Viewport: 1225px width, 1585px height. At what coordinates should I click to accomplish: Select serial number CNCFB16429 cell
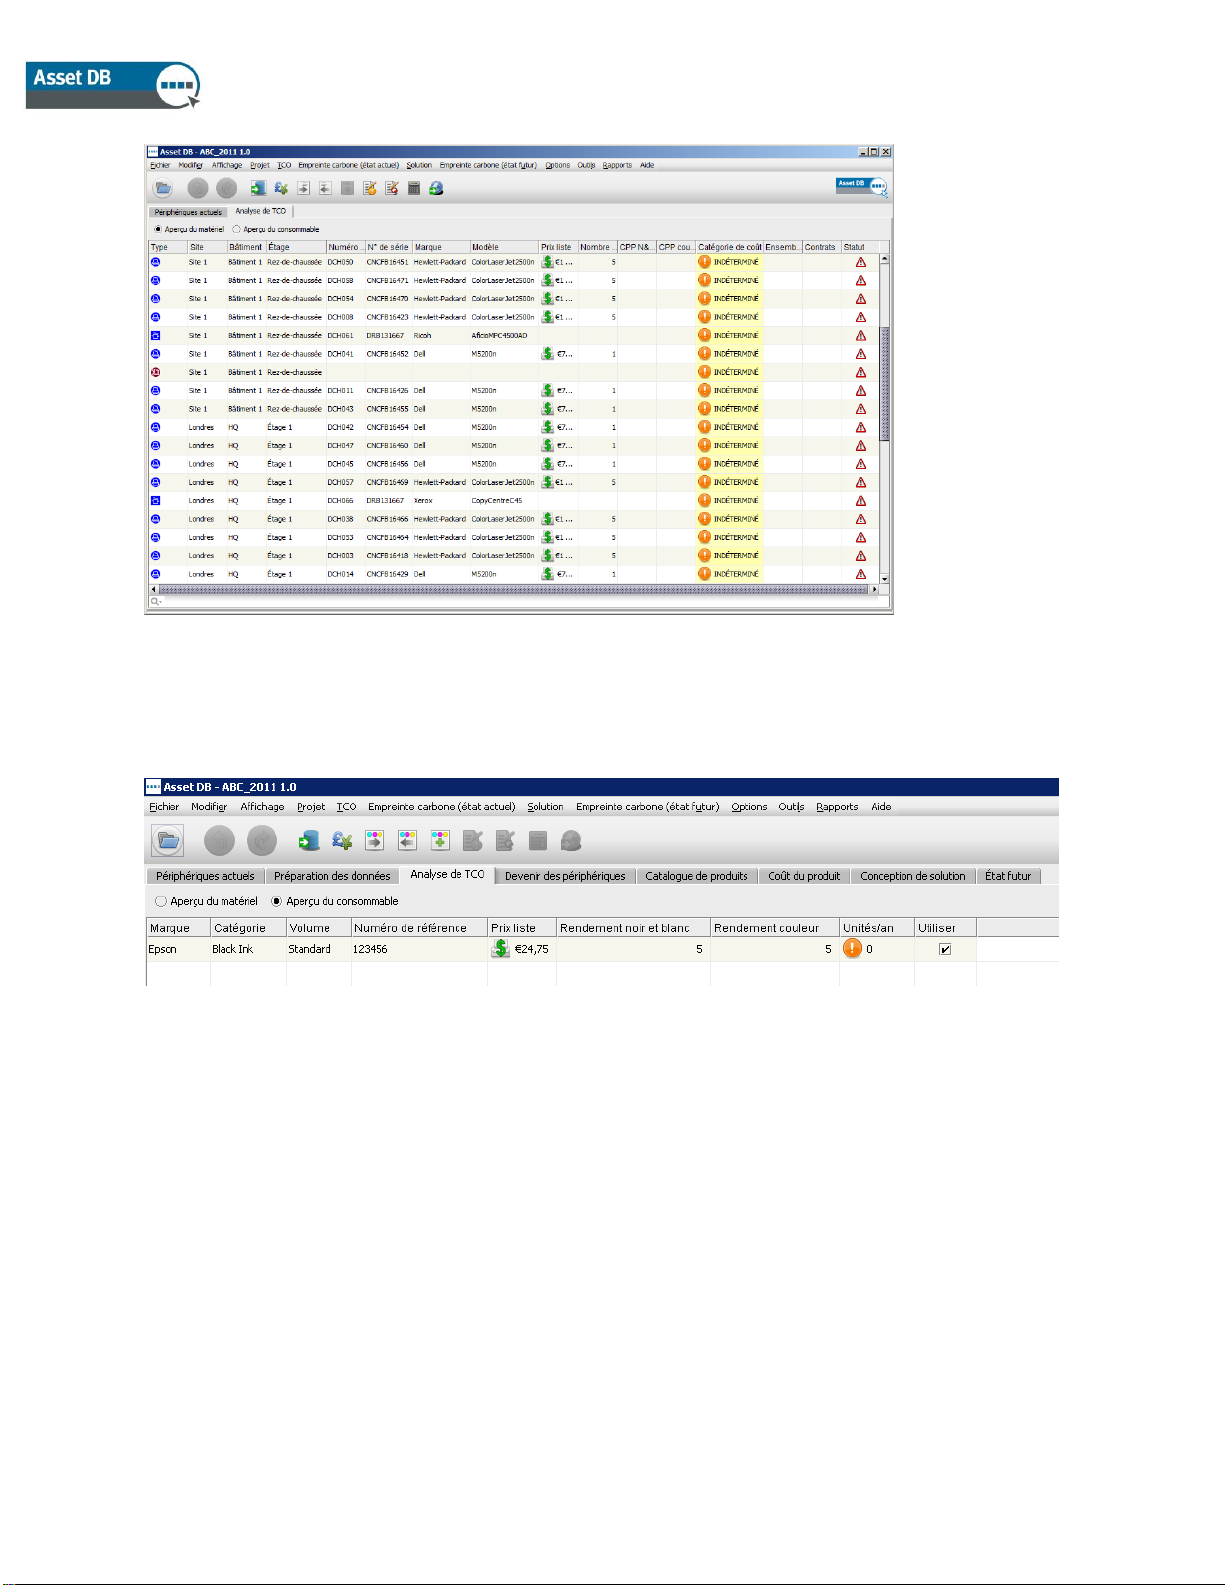[x=388, y=574]
